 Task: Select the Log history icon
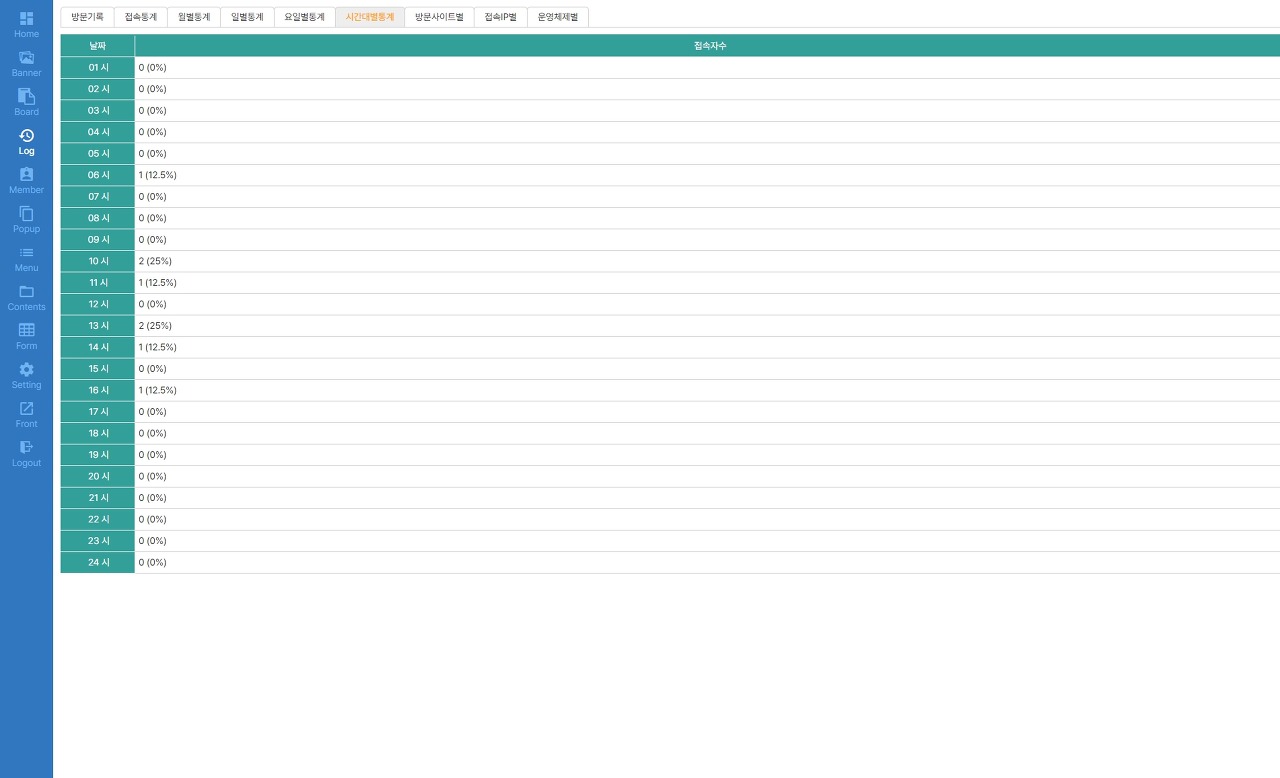26,135
